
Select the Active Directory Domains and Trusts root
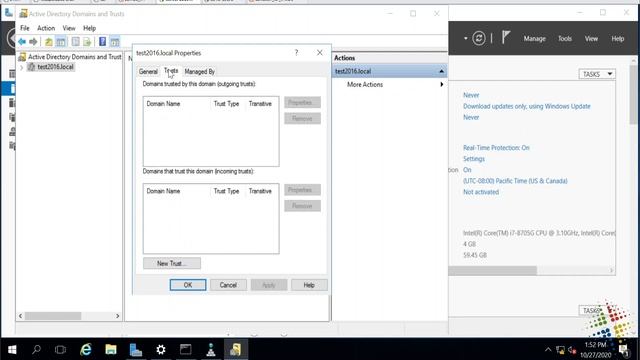coord(70,57)
